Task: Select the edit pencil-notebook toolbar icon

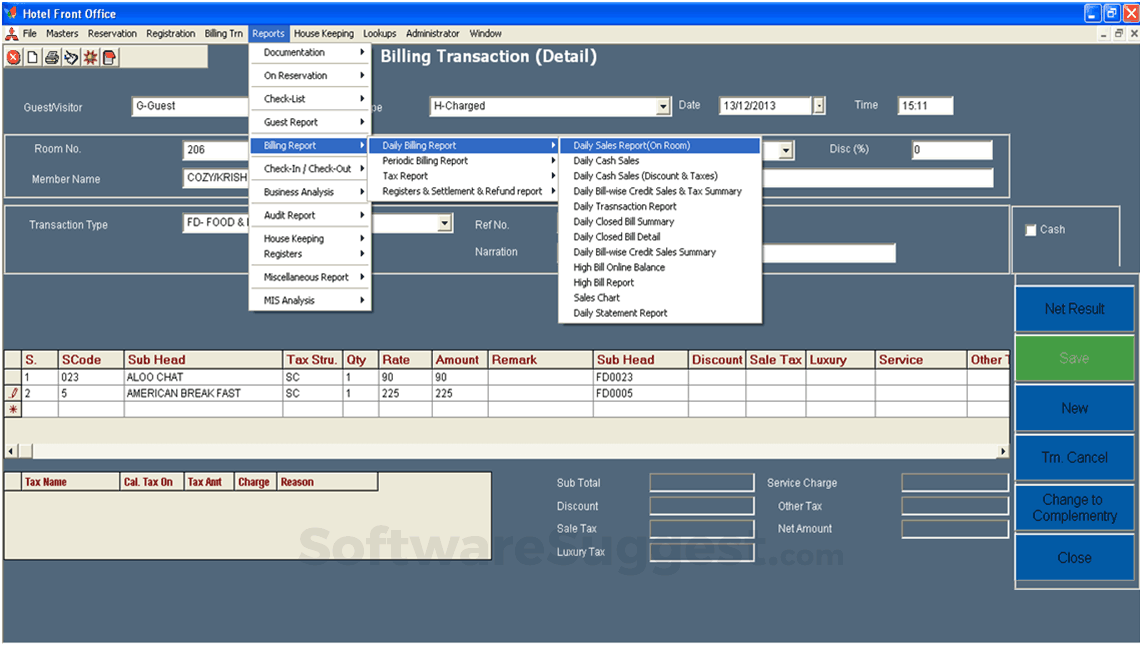Action: click(68, 57)
